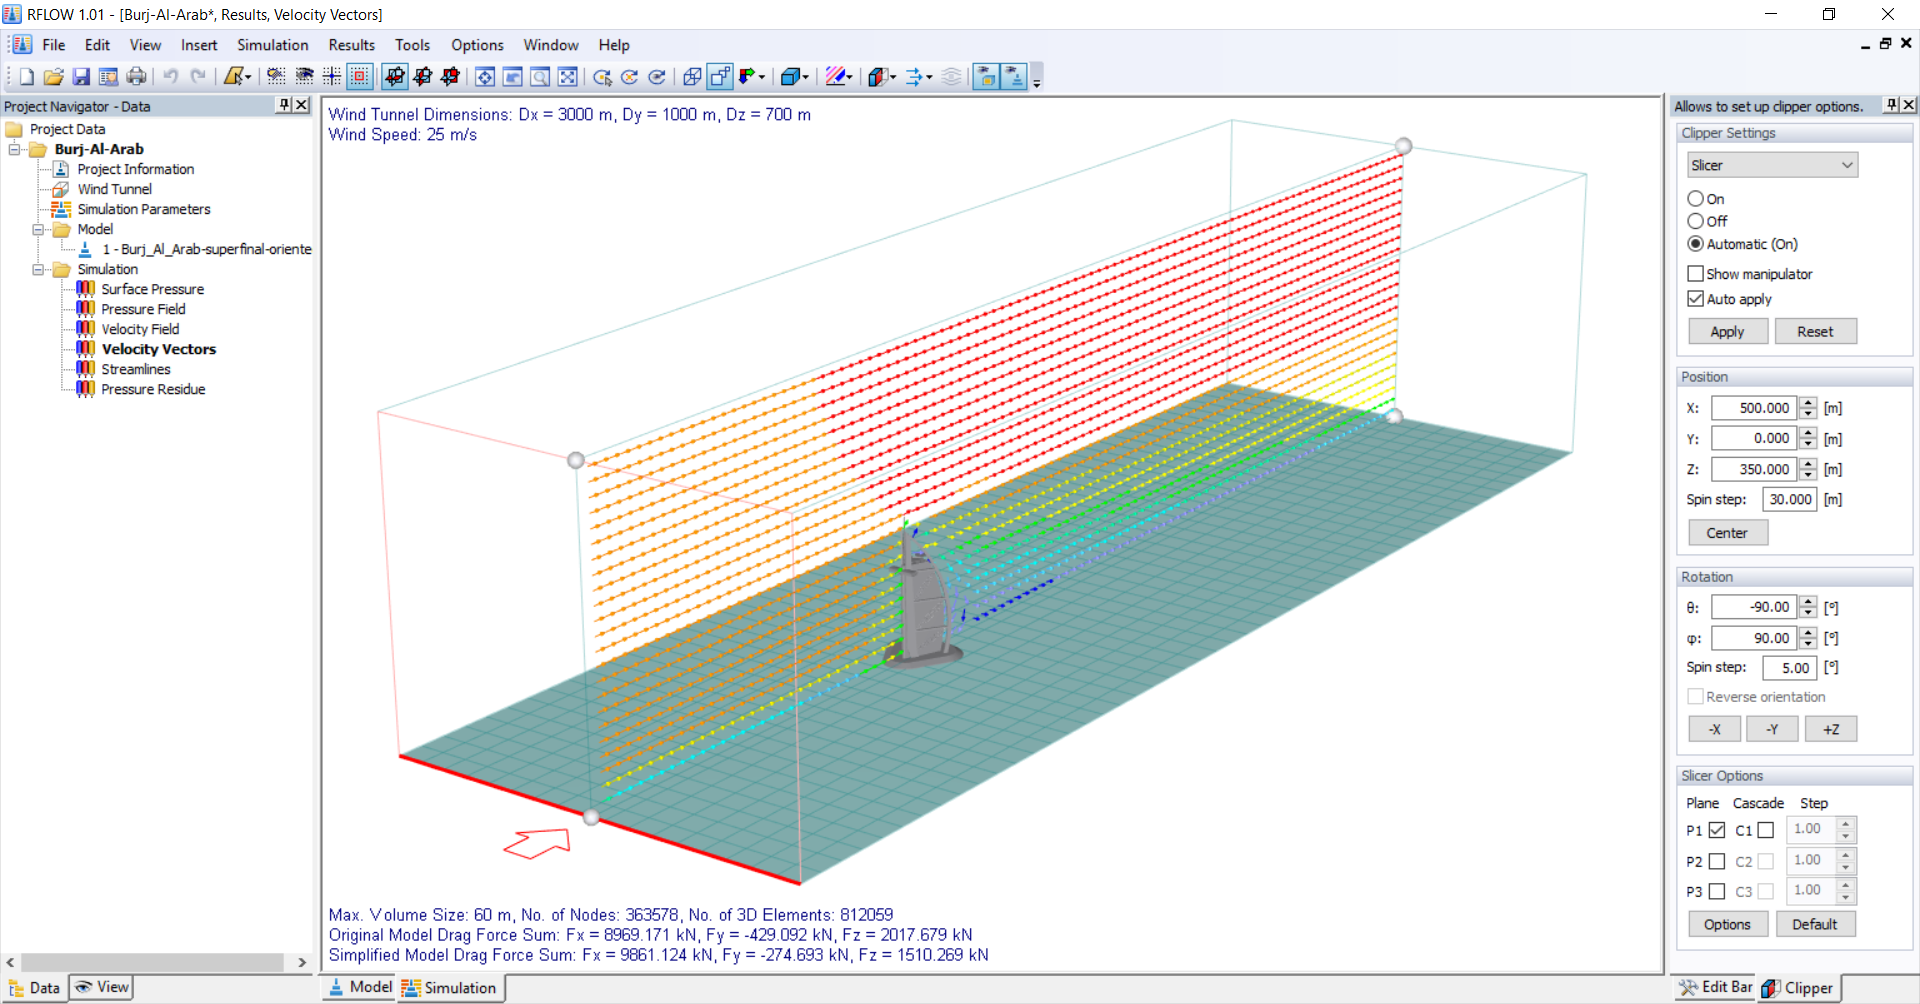Screen dimensions: 1920x1004
Task: Open a project with the folder icon
Action: 54,77
